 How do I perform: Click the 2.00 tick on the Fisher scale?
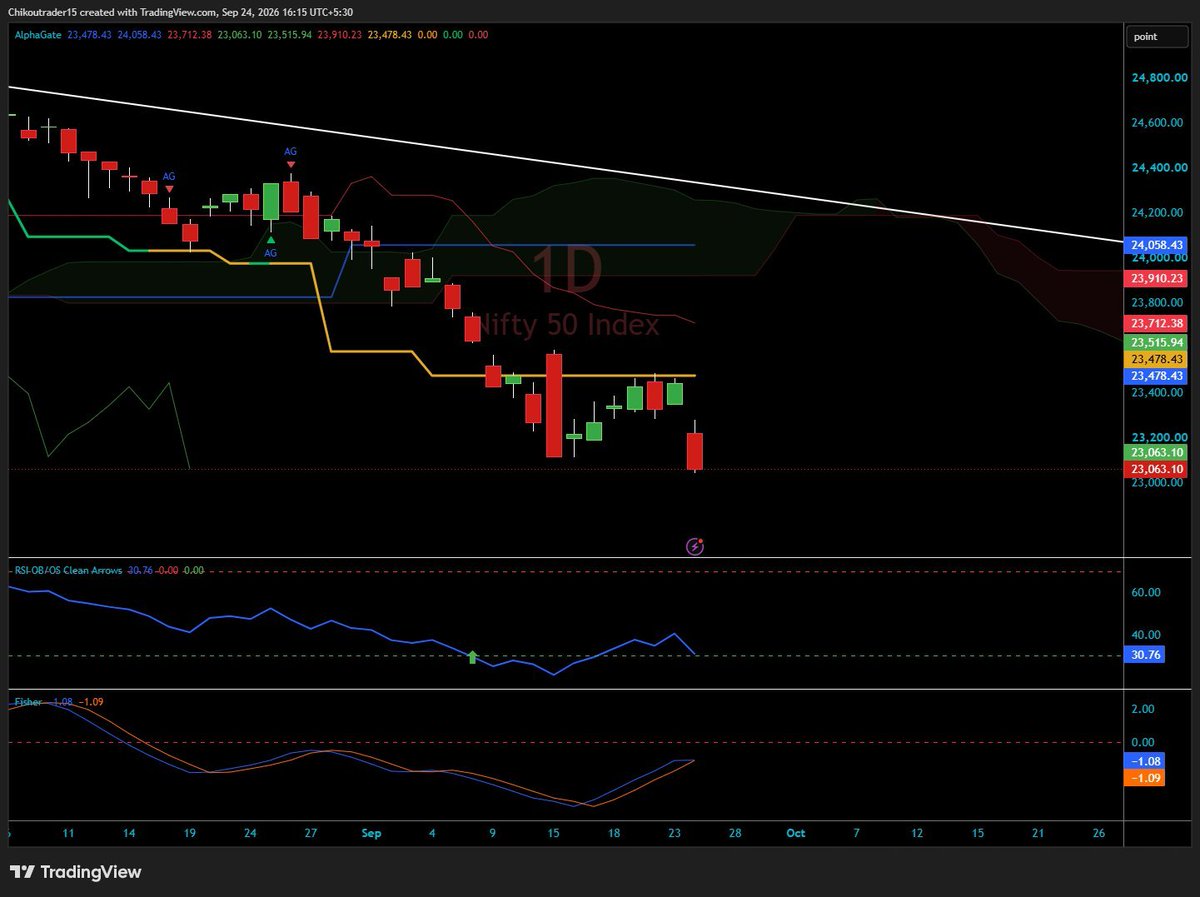coord(1142,709)
